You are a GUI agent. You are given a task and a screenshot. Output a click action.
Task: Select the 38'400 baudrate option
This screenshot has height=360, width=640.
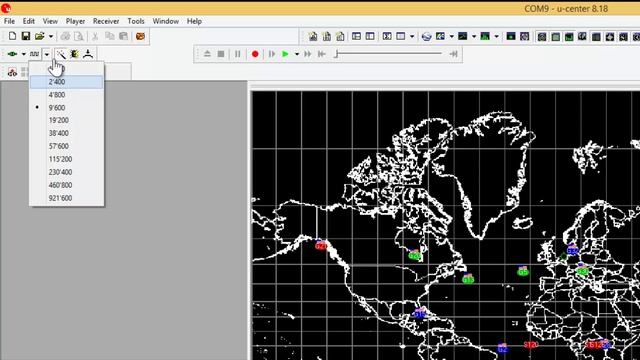point(67,133)
